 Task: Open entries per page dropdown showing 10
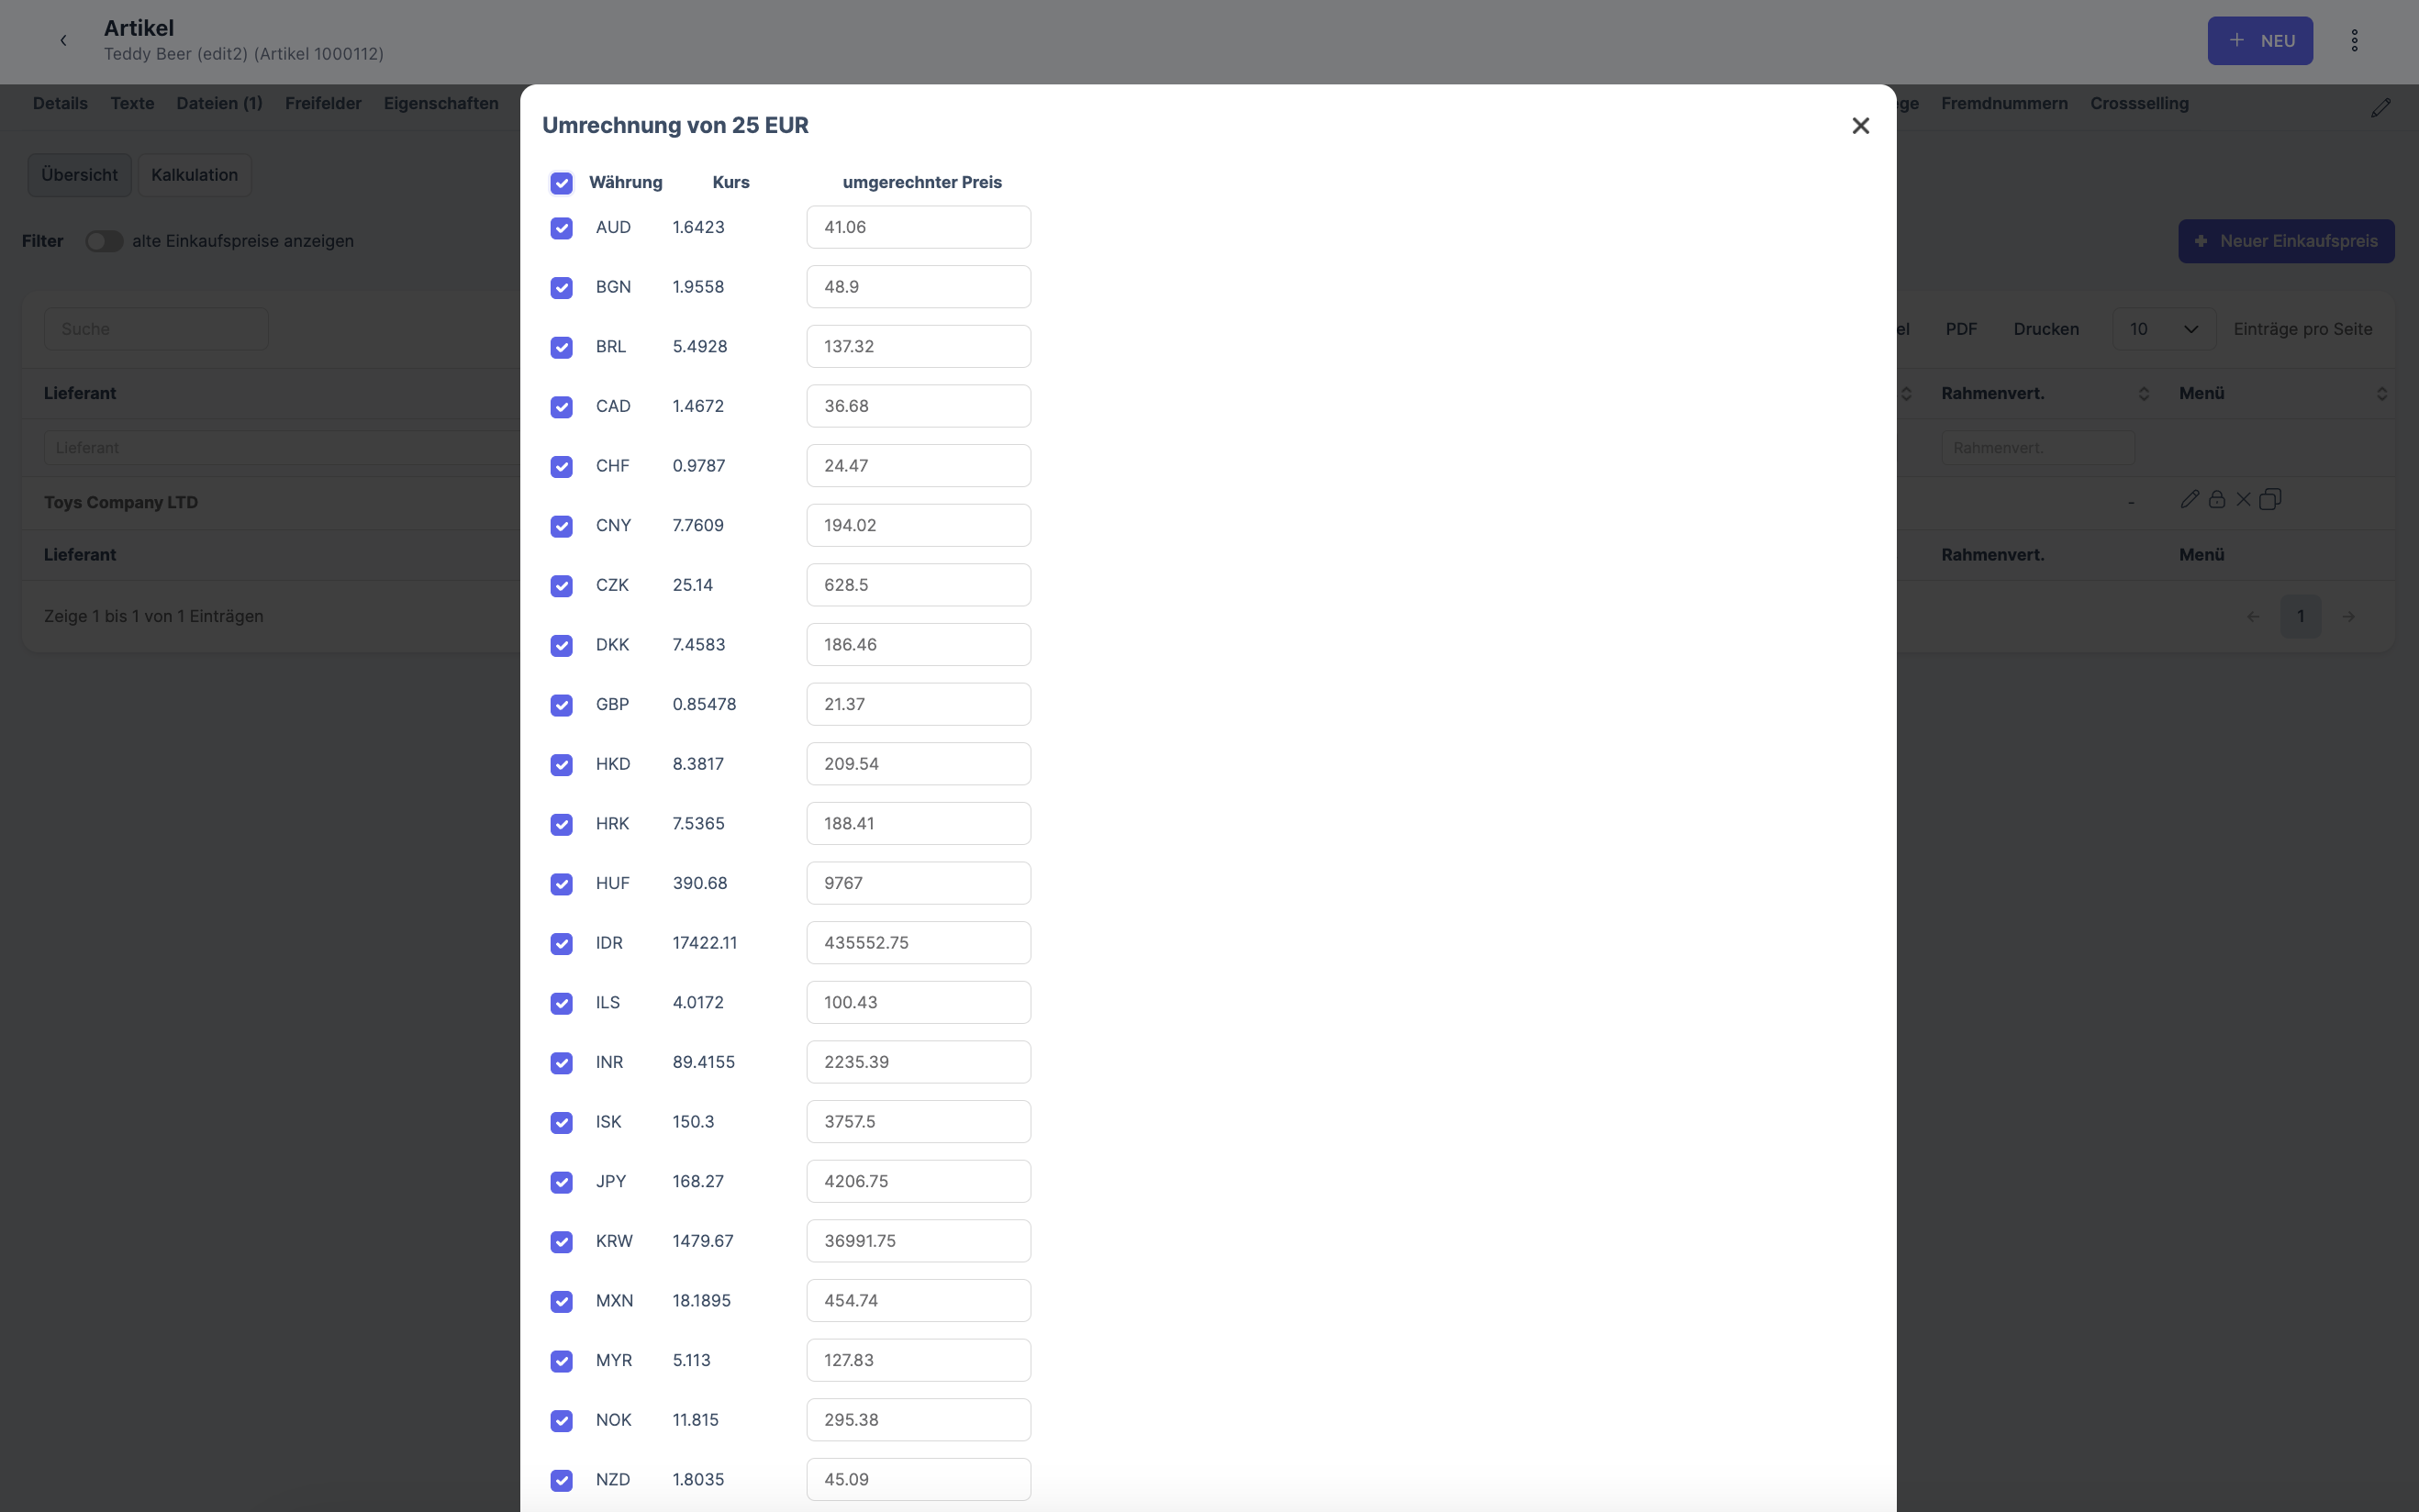(x=2163, y=329)
